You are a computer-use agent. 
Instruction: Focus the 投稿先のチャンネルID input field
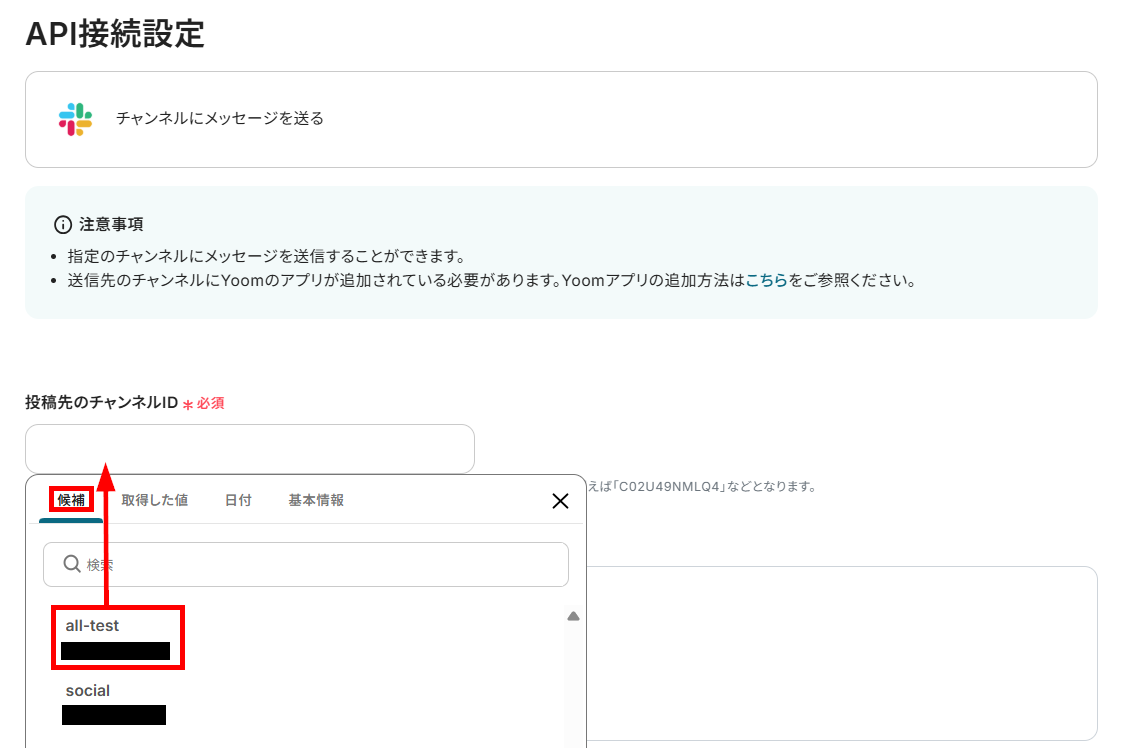[x=250, y=449]
